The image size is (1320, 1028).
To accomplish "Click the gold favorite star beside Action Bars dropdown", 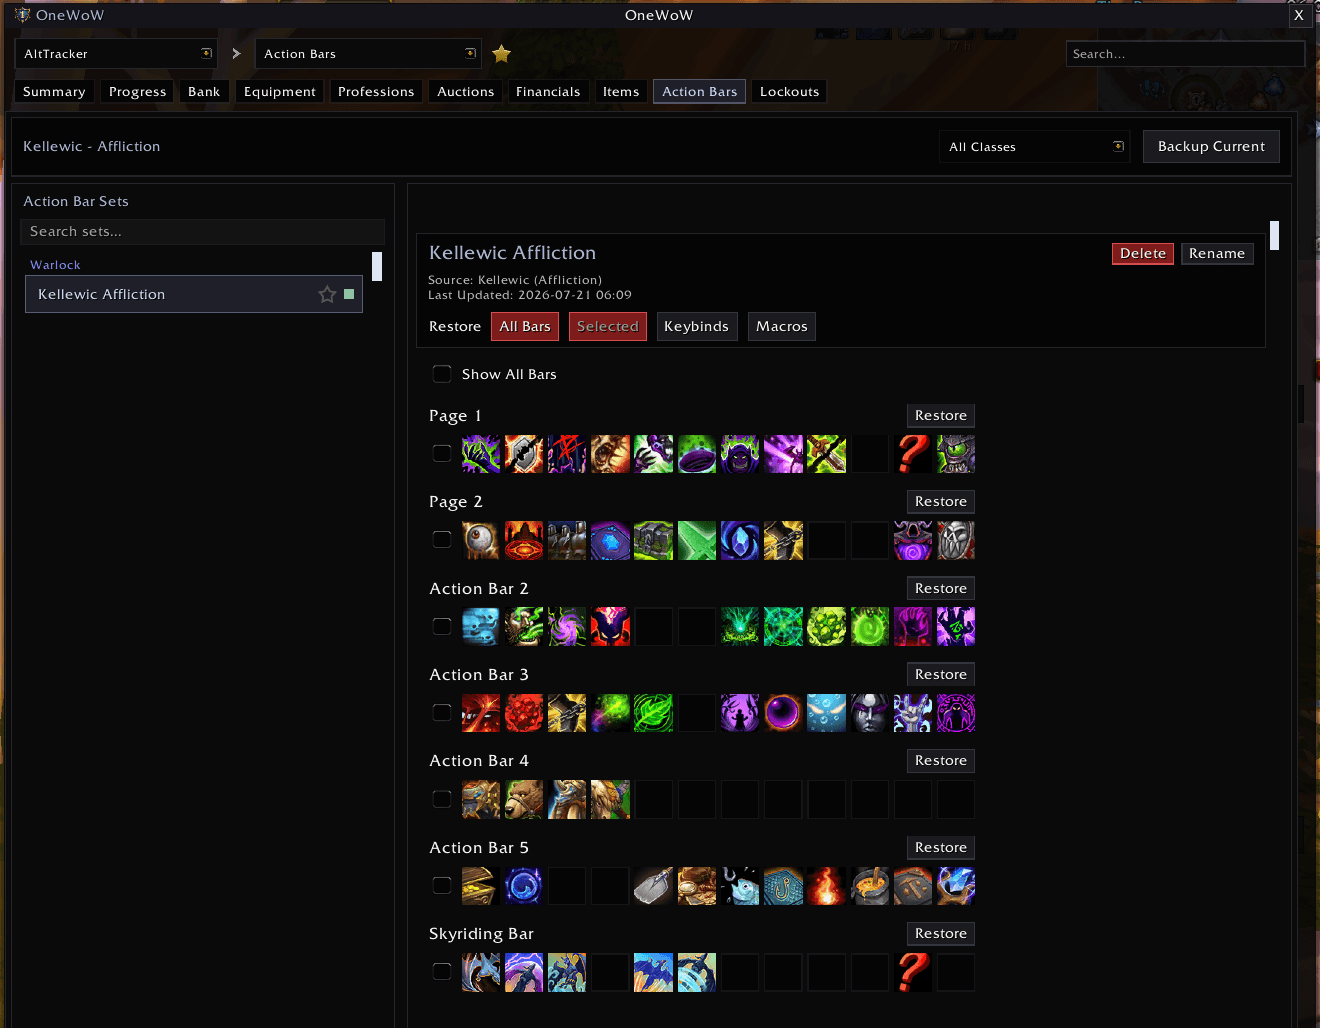I will 502,54.
